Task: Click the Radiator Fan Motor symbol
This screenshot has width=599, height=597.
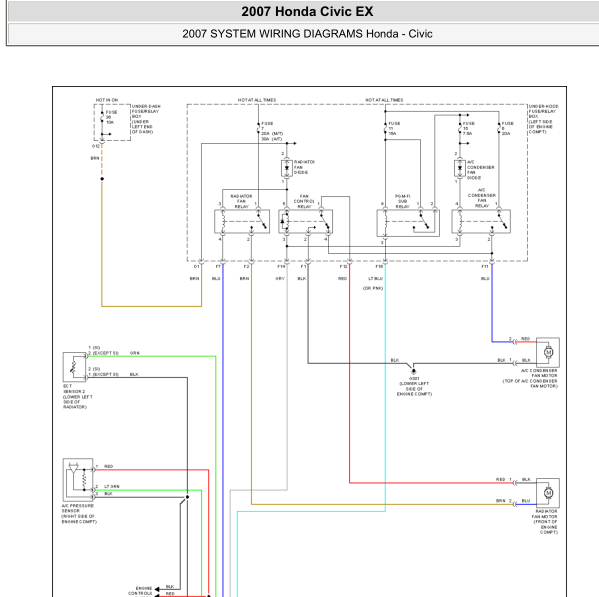Action: 548,493
